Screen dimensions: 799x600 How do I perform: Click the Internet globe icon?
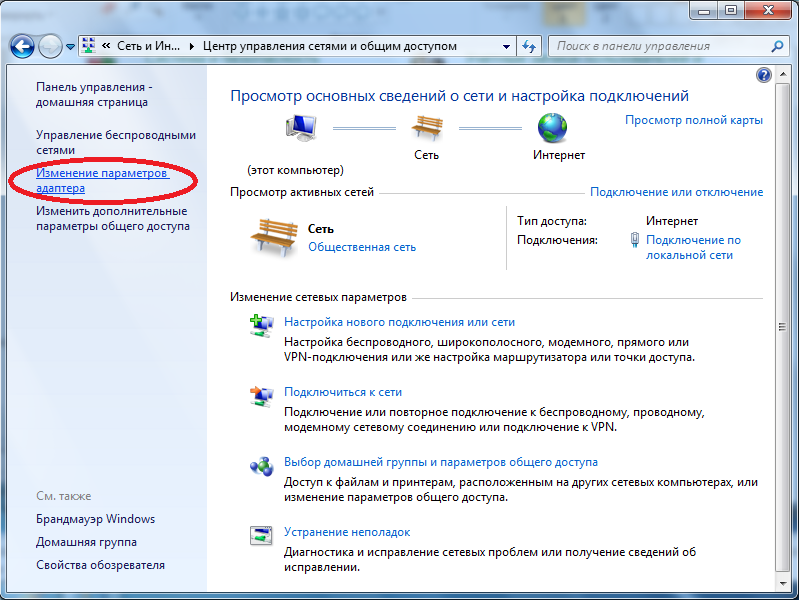(552, 128)
